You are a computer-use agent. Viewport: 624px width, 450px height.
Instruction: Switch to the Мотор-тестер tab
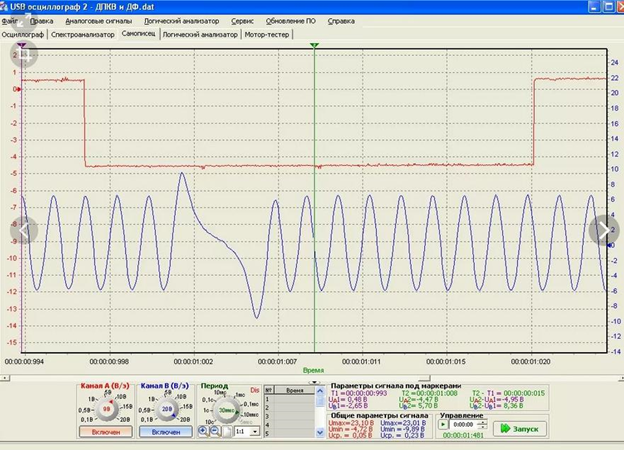pyautogui.click(x=267, y=35)
